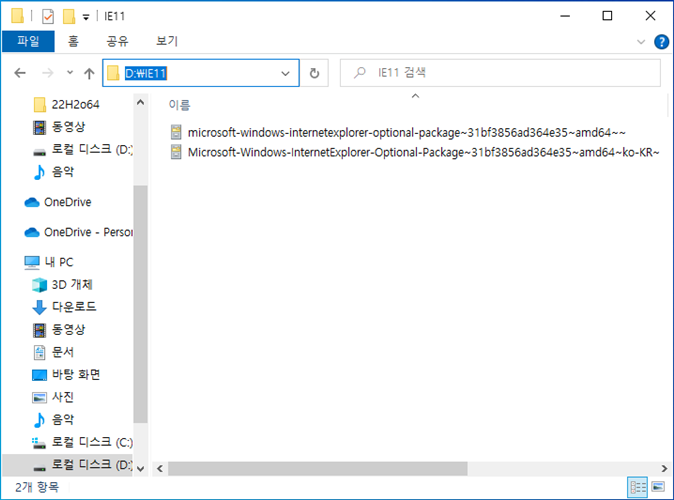Switch to the 공유 ribbon tab

tap(117, 41)
